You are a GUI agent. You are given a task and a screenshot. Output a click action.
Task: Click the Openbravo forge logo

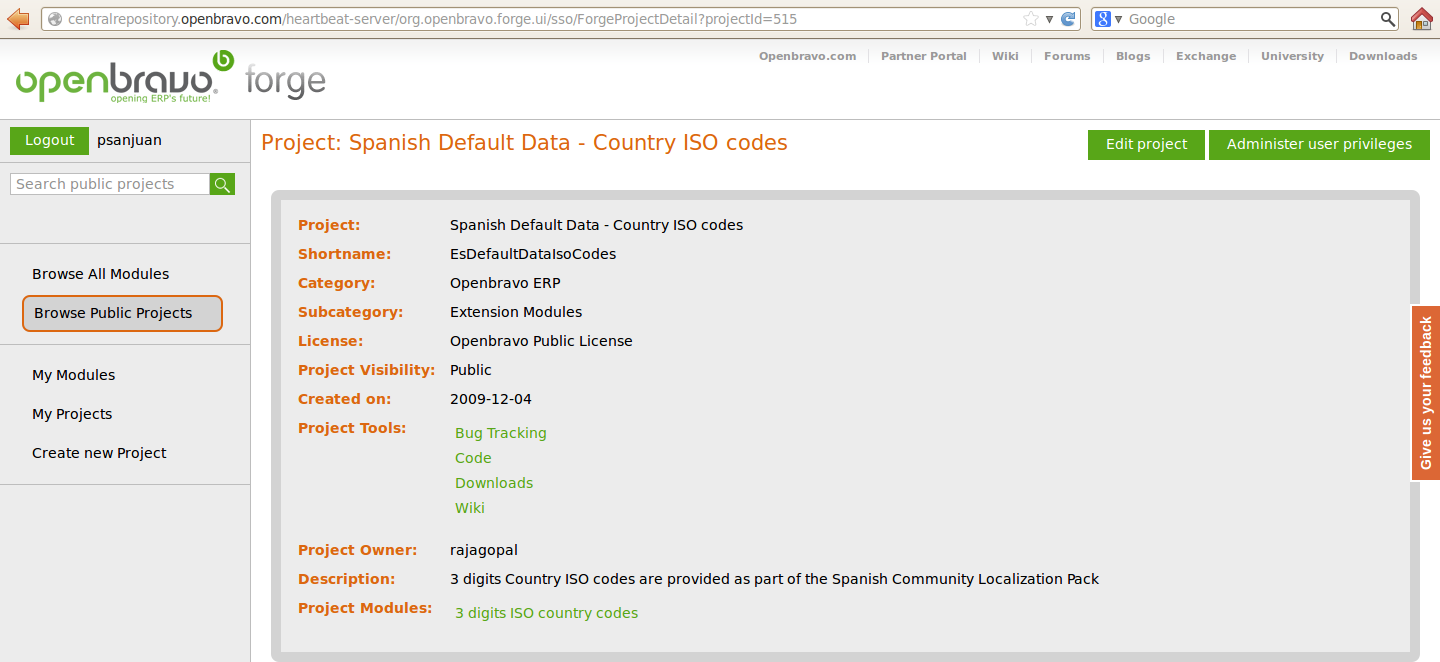tap(170, 78)
